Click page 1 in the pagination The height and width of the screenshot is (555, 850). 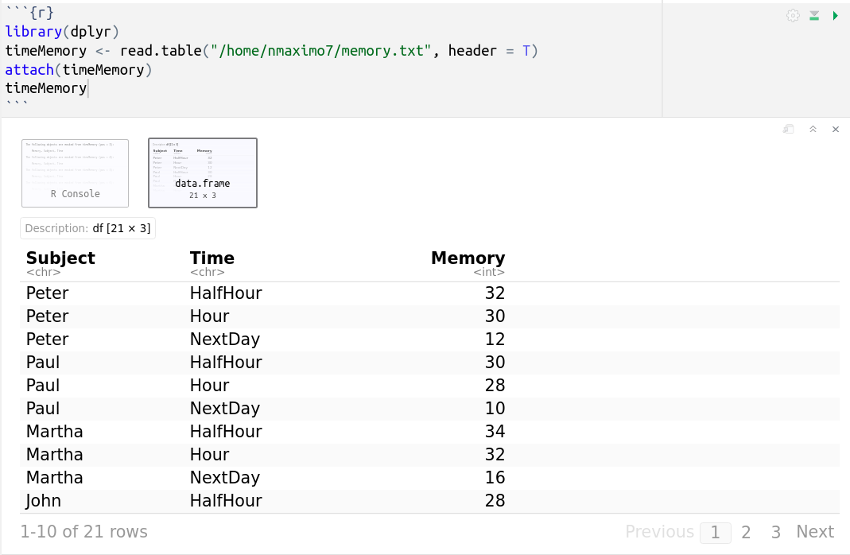coord(715,532)
